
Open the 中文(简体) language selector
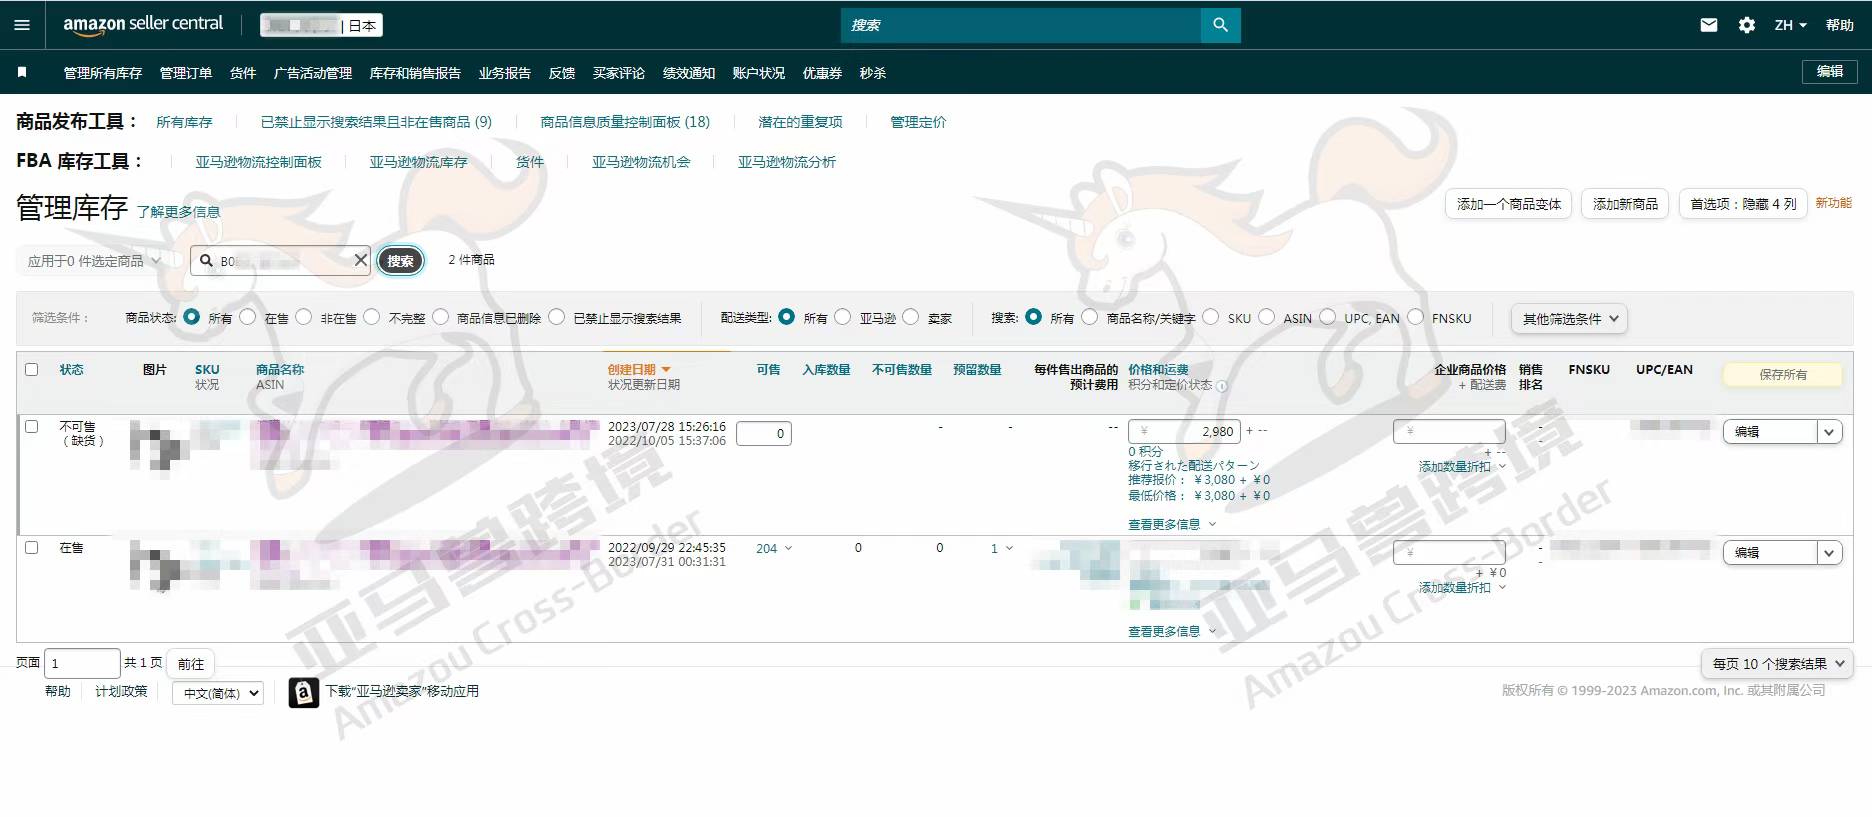218,692
